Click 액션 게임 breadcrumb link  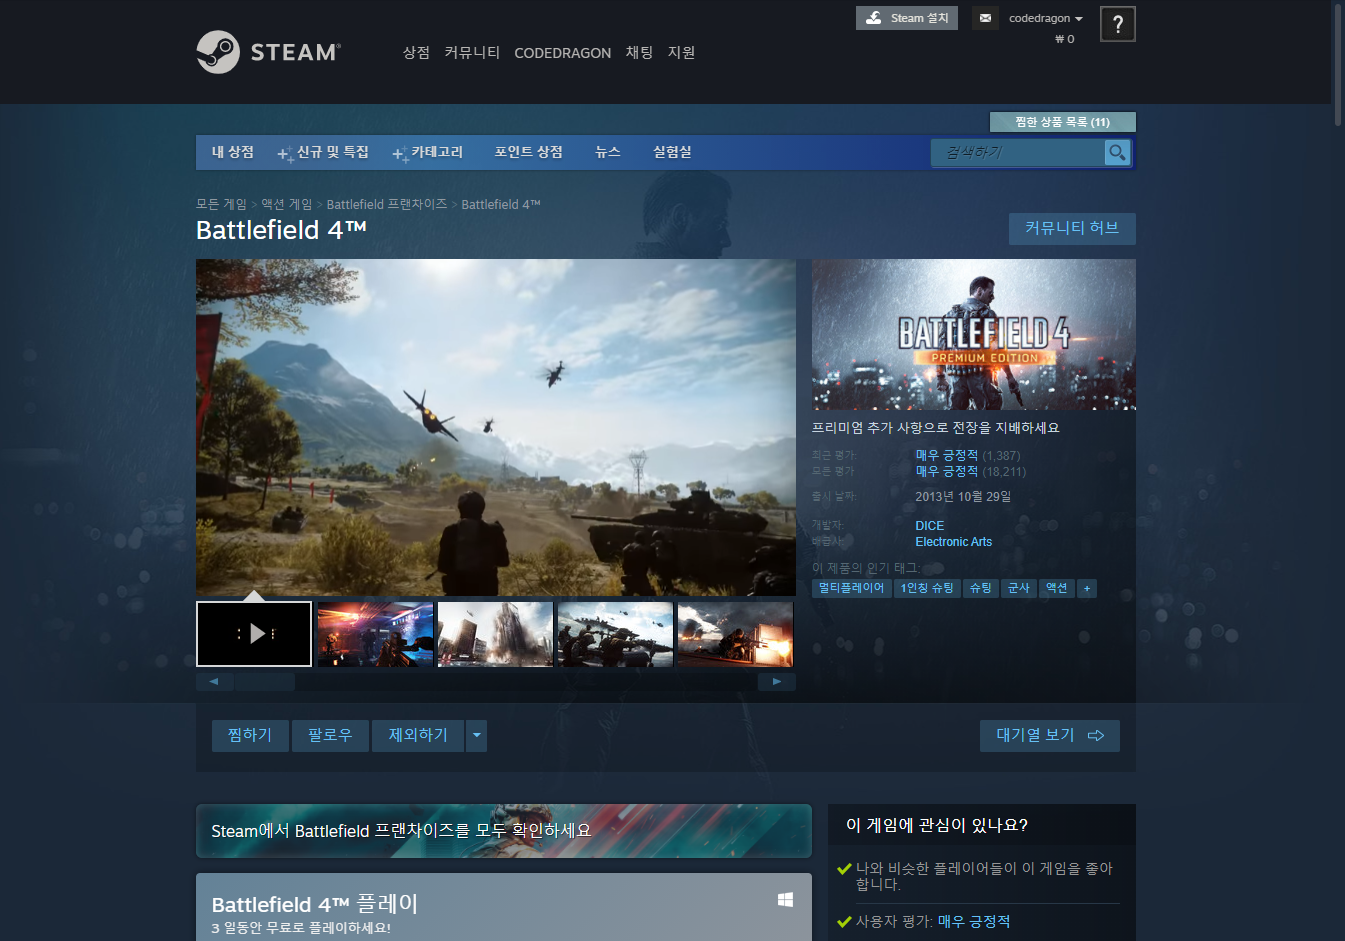pyautogui.click(x=287, y=204)
